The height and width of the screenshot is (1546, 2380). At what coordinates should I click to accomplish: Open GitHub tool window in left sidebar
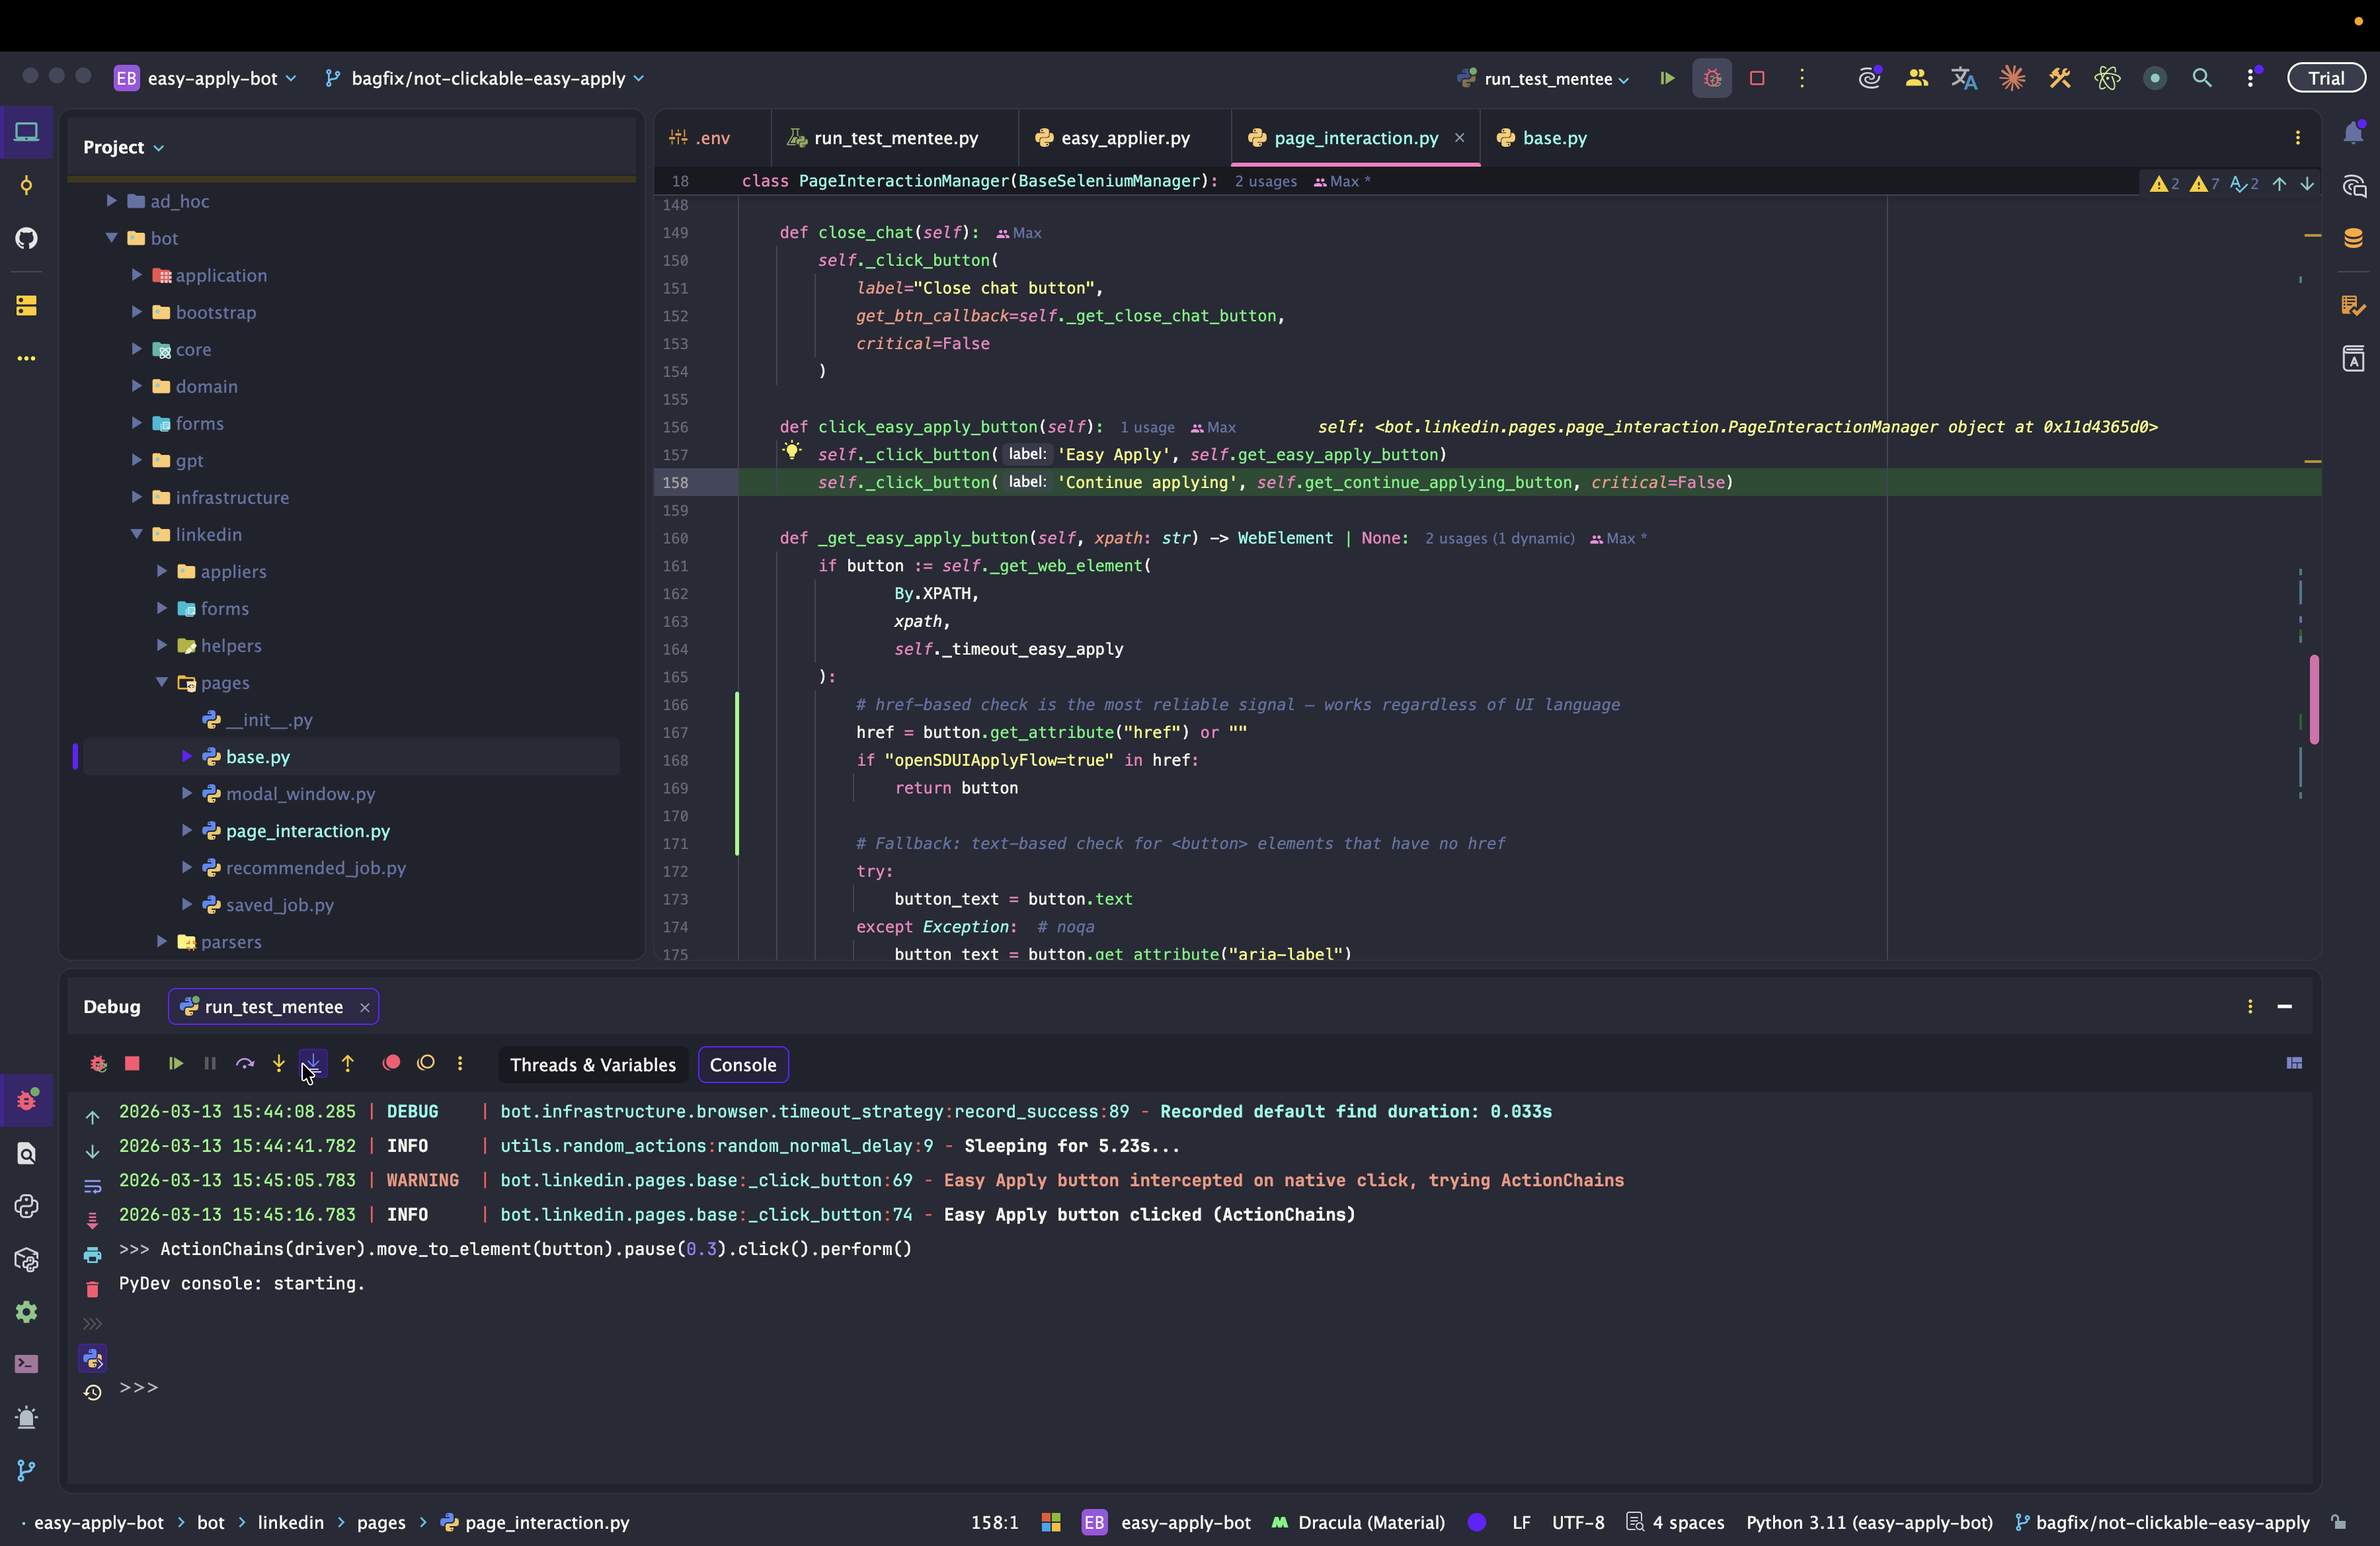(27, 238)
